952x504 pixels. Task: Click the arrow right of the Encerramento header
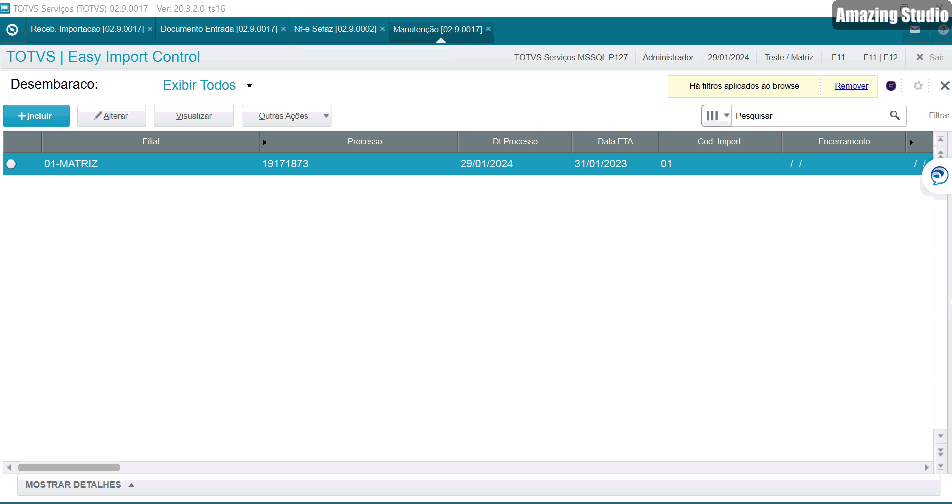point(911,142)
